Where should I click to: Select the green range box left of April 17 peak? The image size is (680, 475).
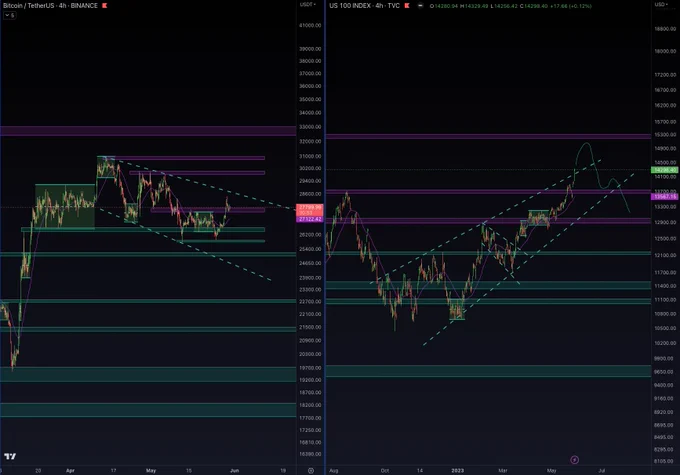65,206
